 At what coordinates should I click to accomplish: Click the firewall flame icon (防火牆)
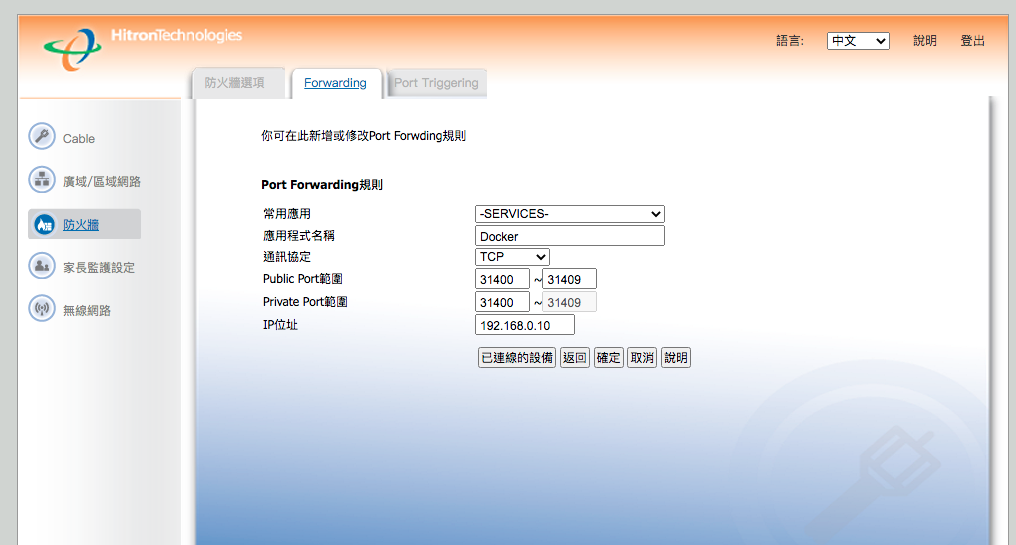click(x=44, y=224)
